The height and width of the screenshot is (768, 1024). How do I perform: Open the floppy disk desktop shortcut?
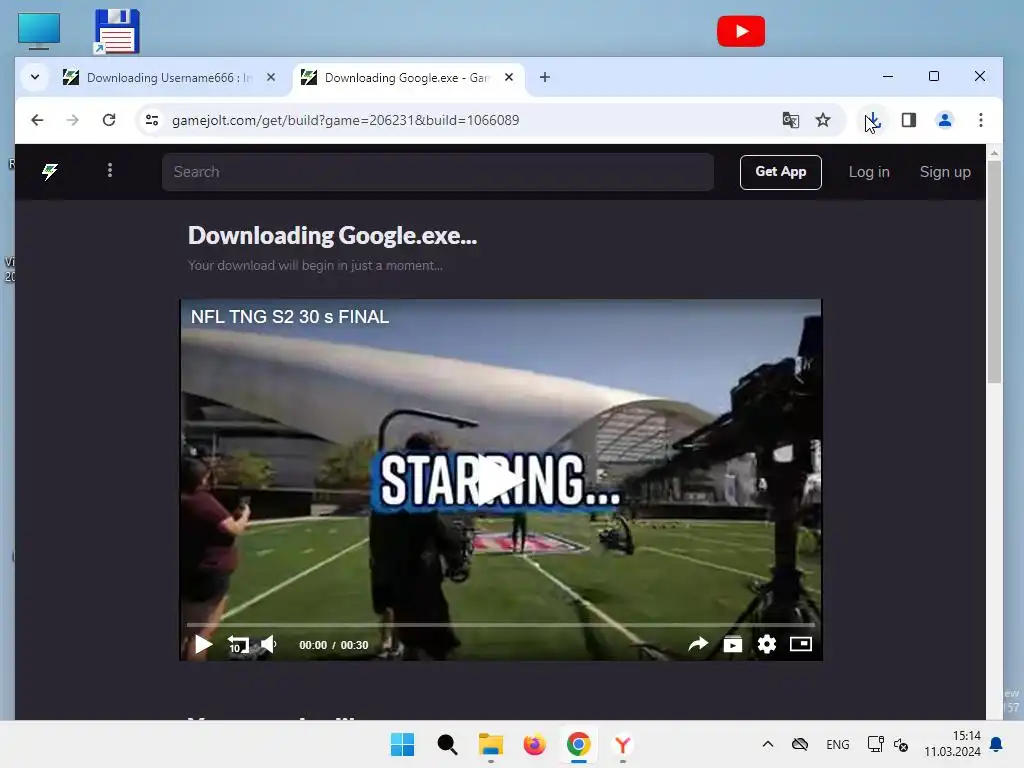pyautogui.click(x=117, y=31)
